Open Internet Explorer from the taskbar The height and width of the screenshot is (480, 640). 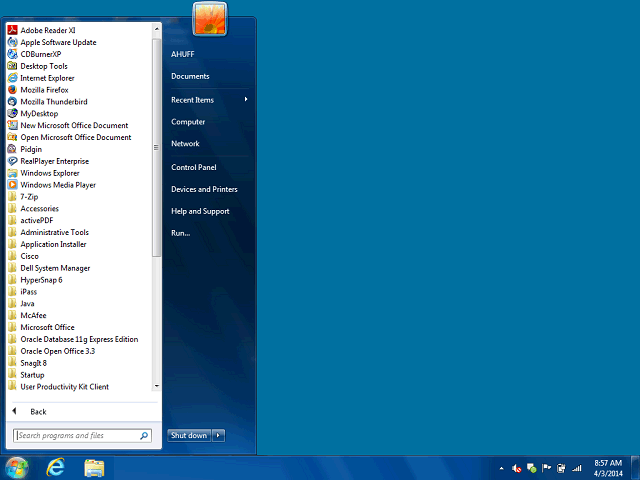56,468
